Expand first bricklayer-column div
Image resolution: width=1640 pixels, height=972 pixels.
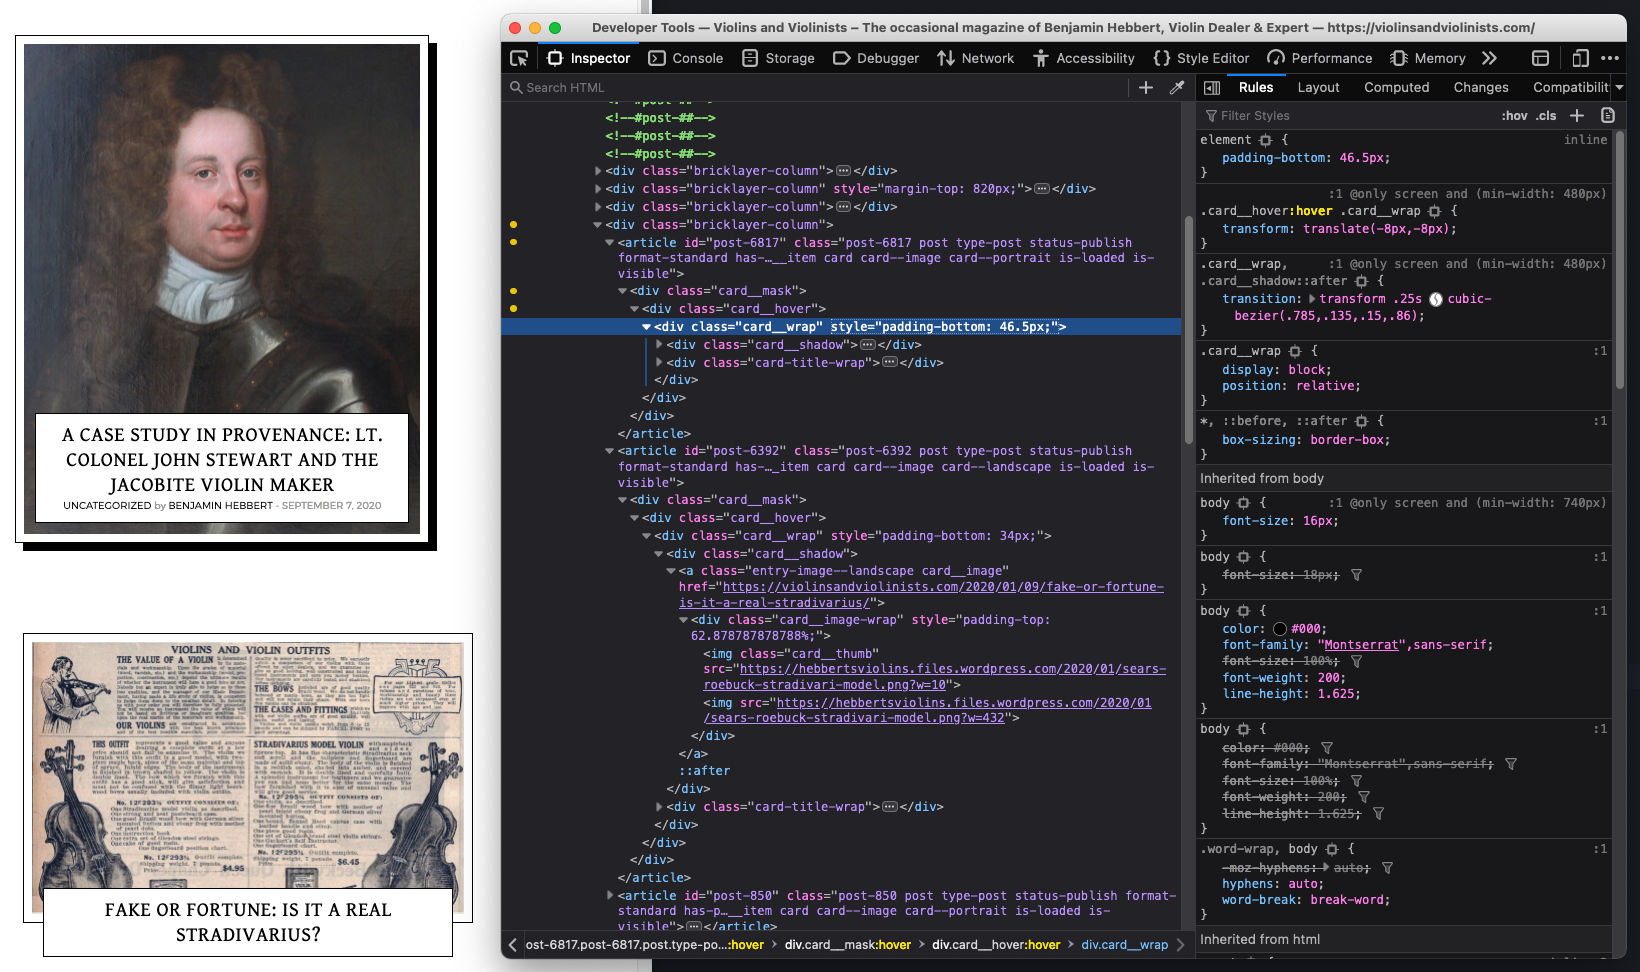[598, 171]
